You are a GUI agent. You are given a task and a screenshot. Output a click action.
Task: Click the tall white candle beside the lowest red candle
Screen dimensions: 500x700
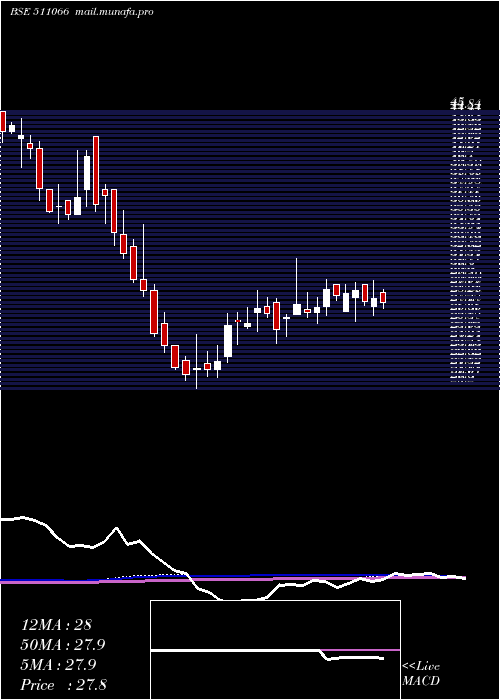pyautogui.click(x=228, y=341)
